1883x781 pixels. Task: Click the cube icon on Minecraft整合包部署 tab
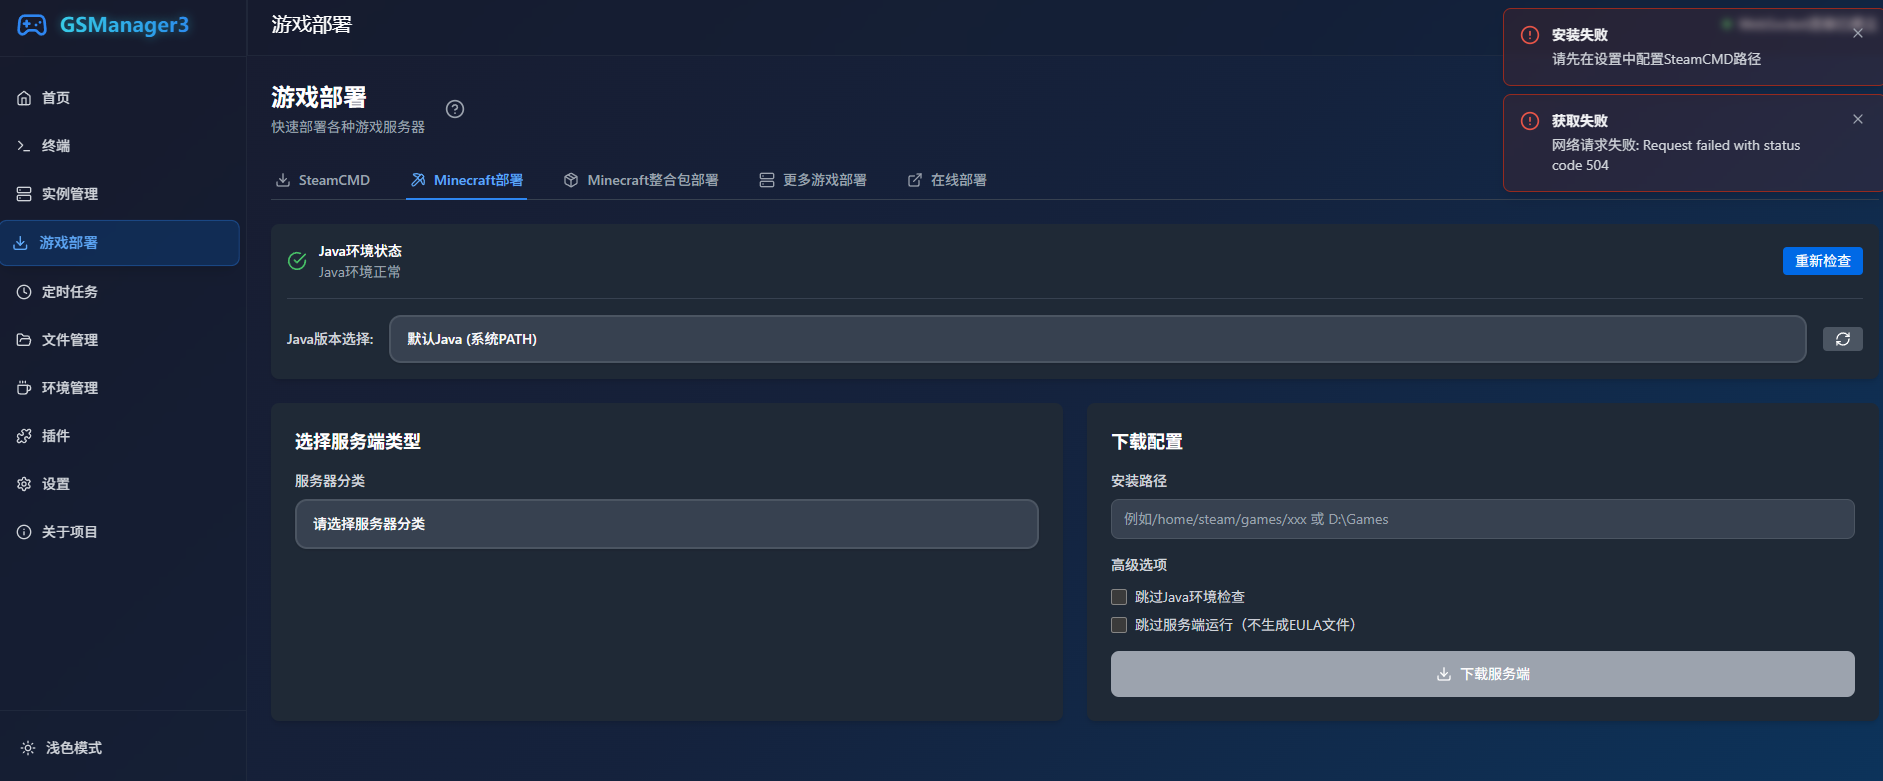coord(571,180)
